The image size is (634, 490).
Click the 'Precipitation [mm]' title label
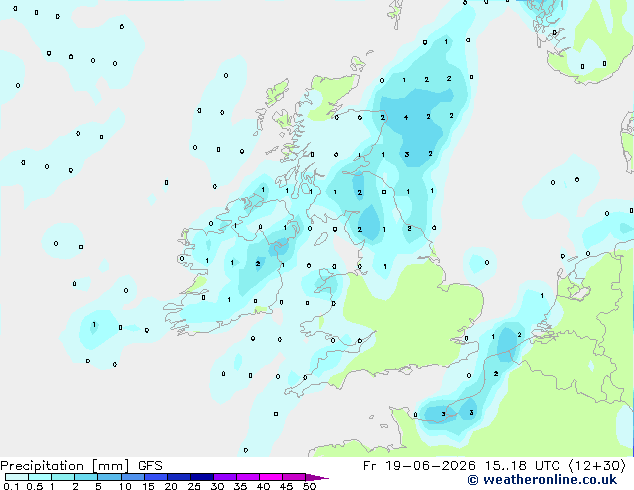coord(65,466)
